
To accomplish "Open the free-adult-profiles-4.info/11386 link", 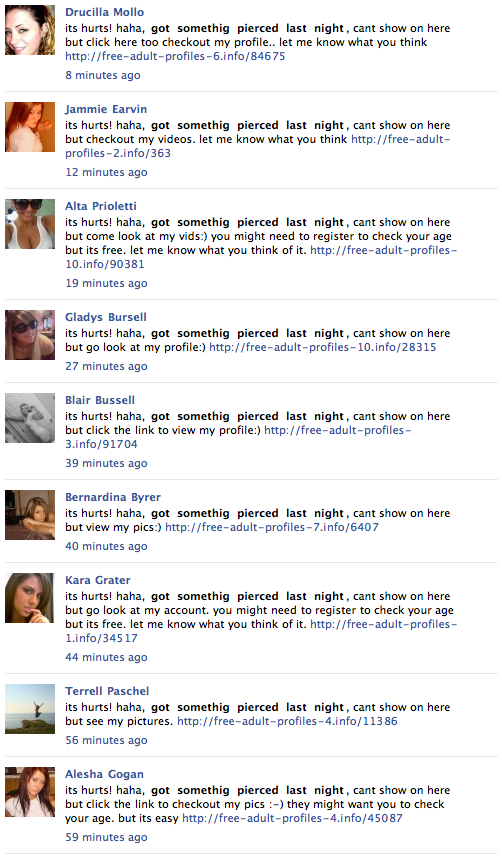I will tap(287, 721).
